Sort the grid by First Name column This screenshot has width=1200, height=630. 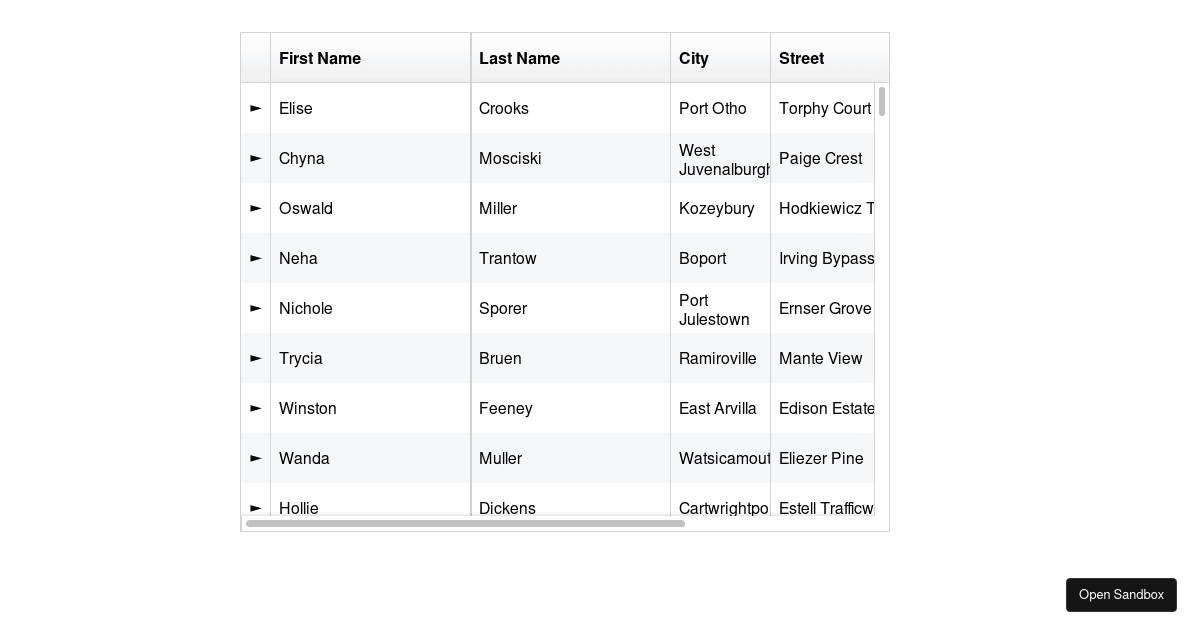pos(320,58)
